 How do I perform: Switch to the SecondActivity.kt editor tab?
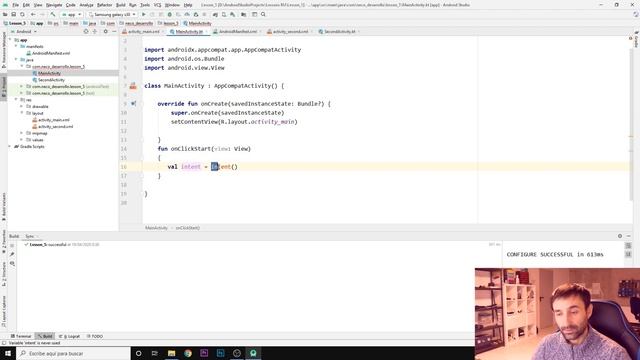point(340,31)
